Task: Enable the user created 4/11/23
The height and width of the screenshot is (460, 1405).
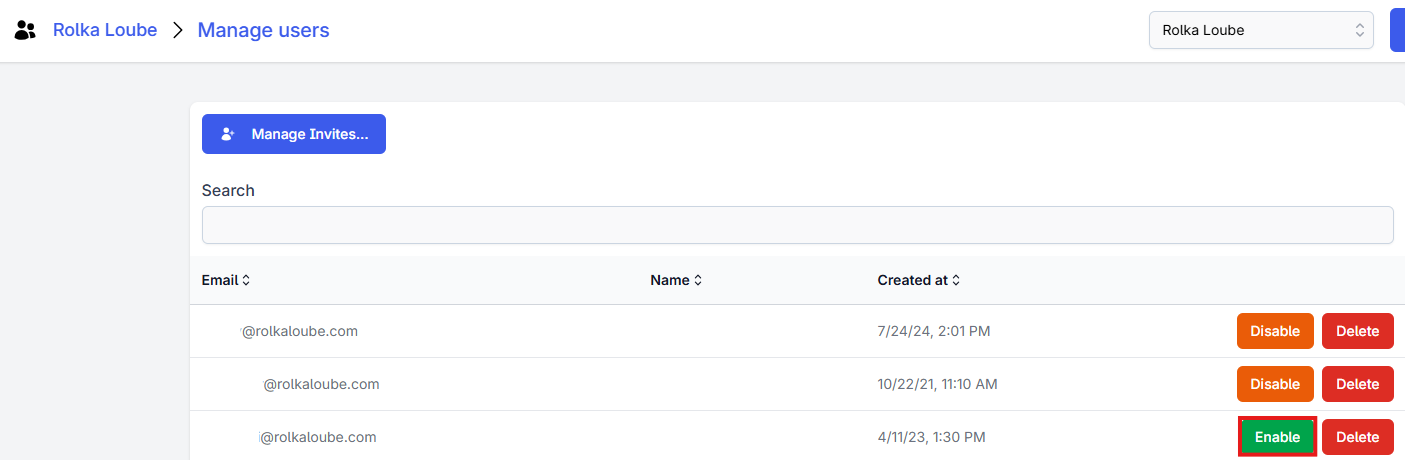Action: point(1277,437)
